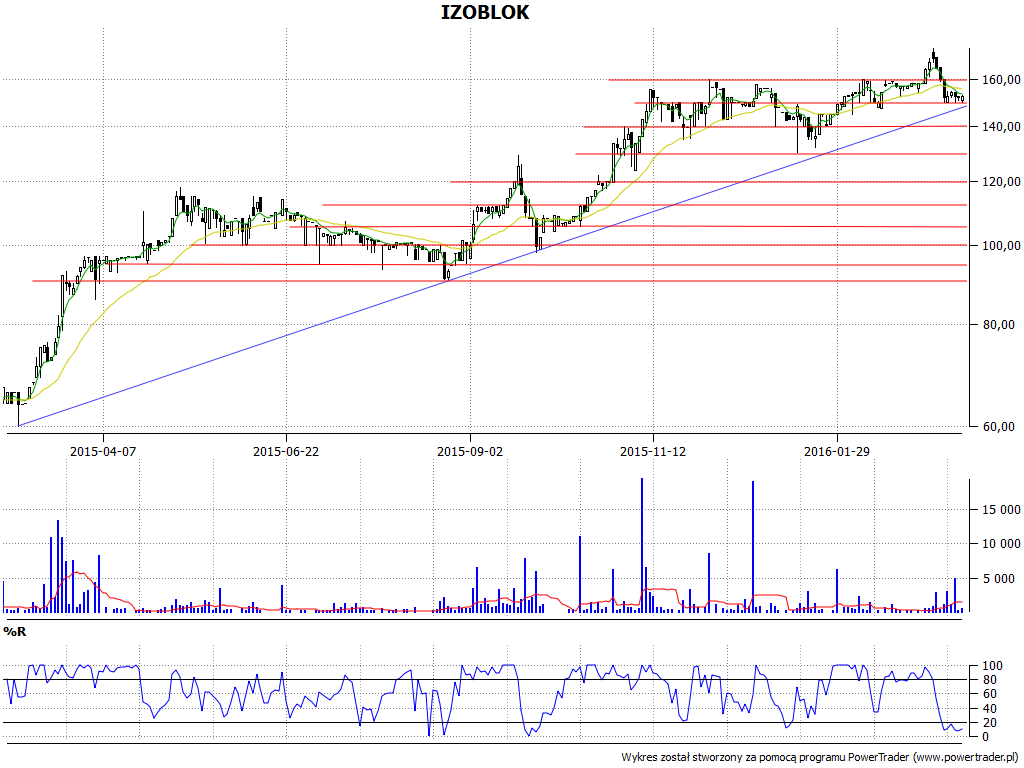This screenshot has height=768, width=1024.
Task: Click the 0 level on %R axis
Action: click(x=983, y=737)
